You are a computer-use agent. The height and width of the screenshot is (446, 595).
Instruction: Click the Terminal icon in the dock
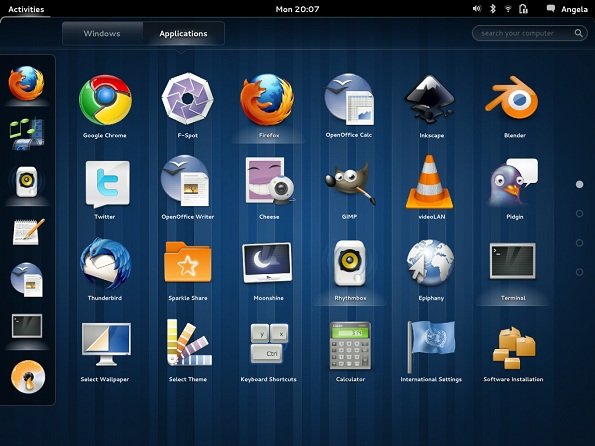tap(27, 326)
